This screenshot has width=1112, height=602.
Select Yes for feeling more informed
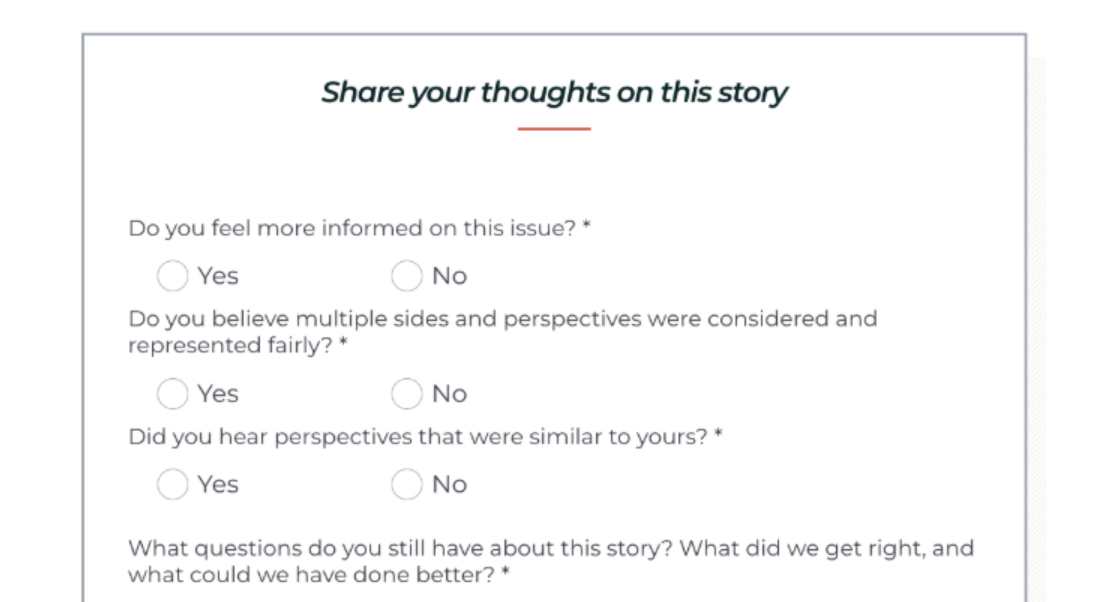coord(172,276)
